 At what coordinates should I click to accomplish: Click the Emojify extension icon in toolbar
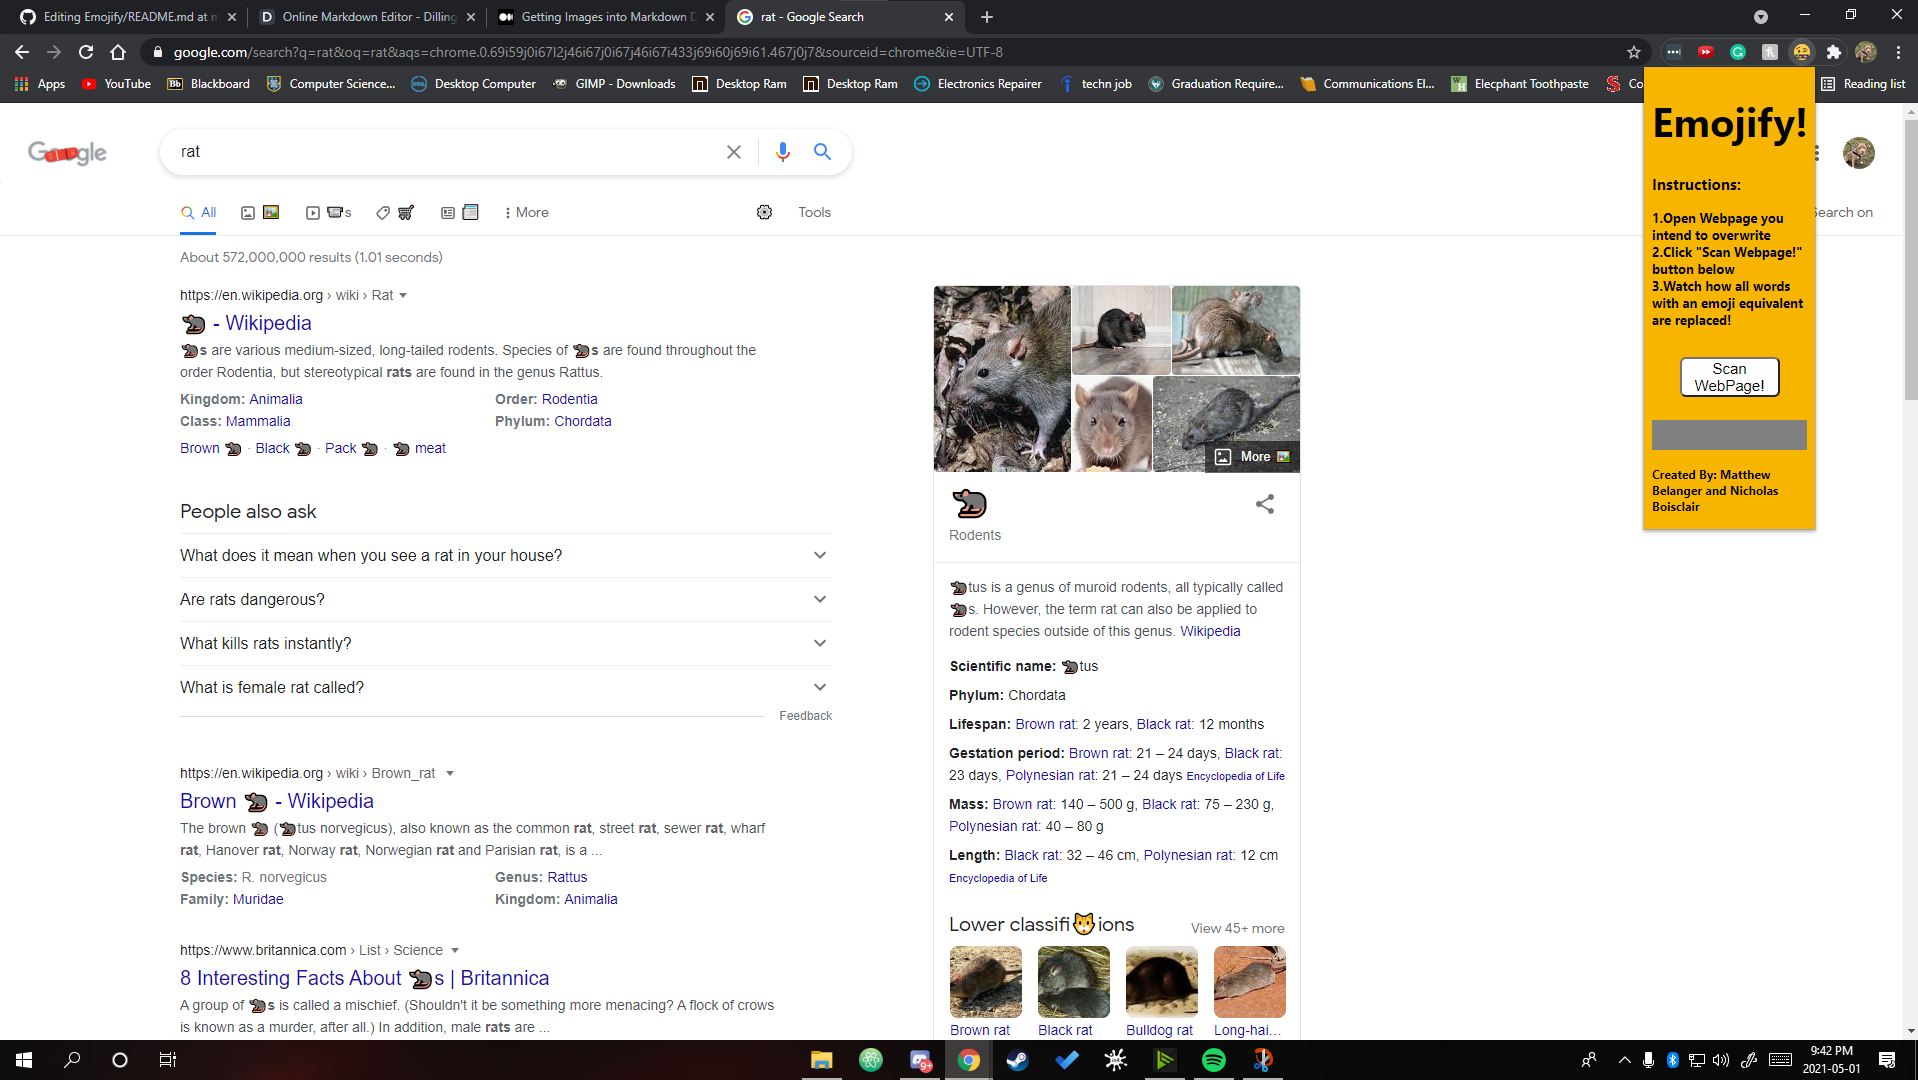pos(1801,52)
